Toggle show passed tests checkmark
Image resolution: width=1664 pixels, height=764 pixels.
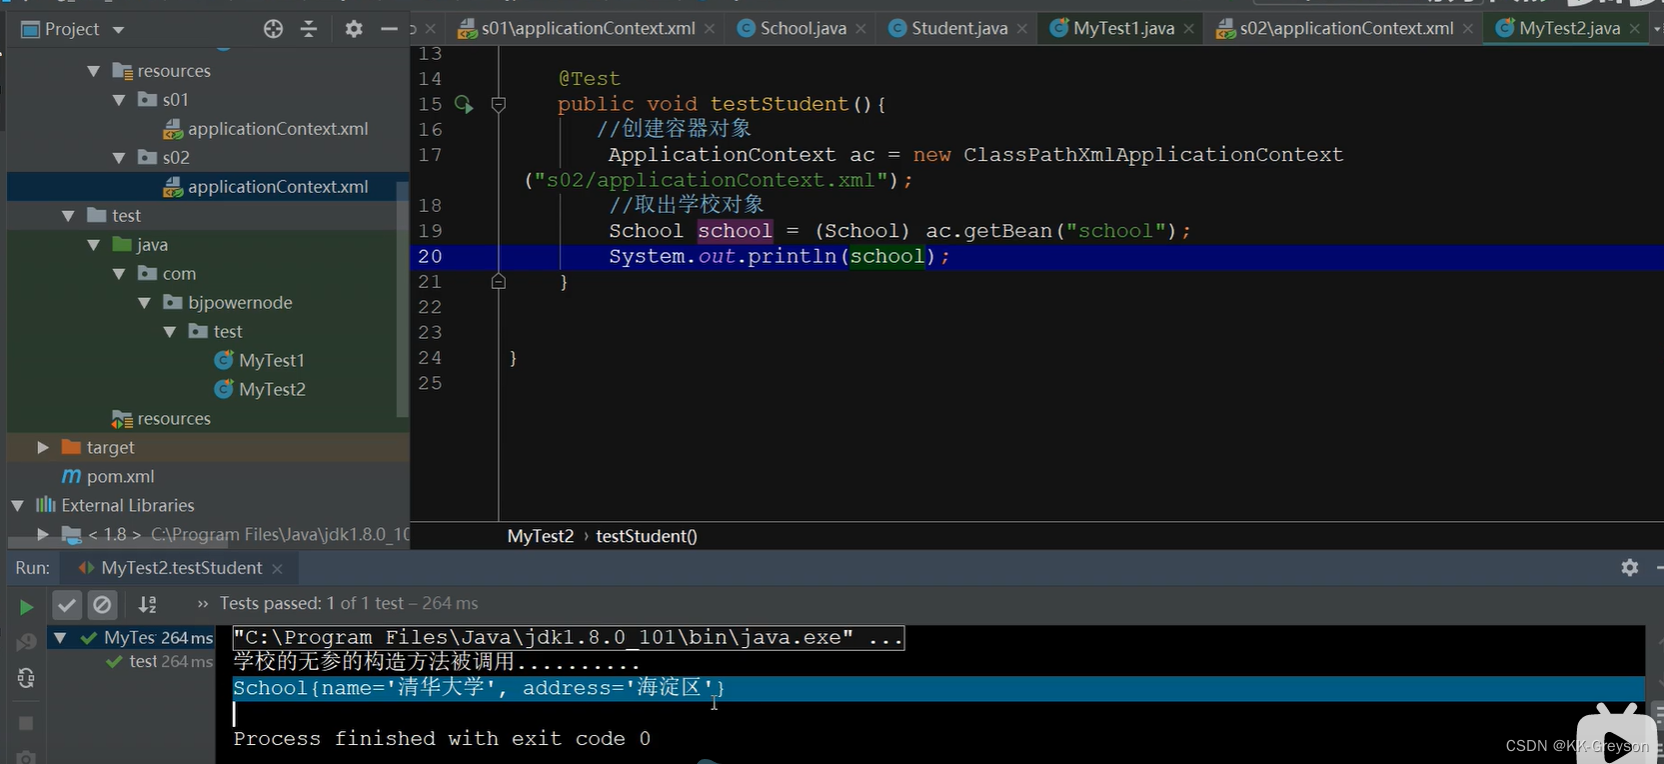tap(66, 604)
